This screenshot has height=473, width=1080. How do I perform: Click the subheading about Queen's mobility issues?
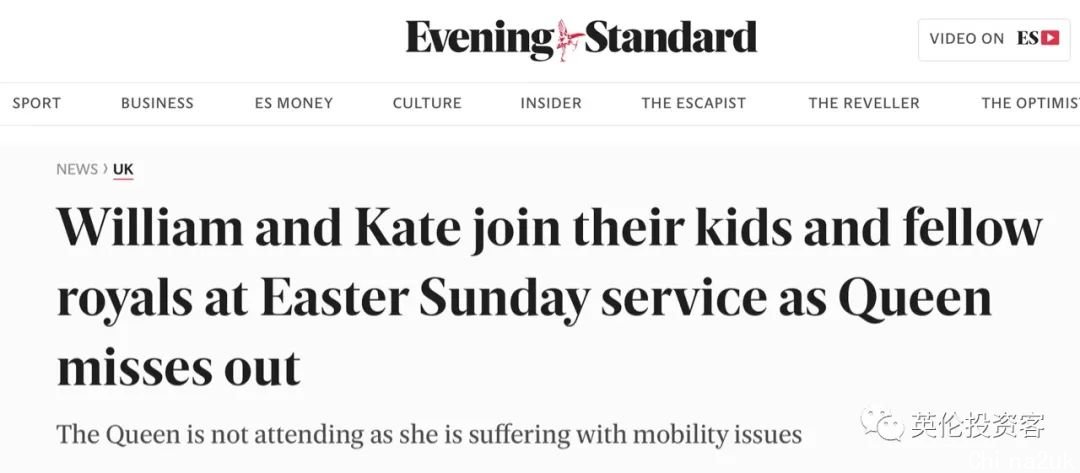pos(429,435)
